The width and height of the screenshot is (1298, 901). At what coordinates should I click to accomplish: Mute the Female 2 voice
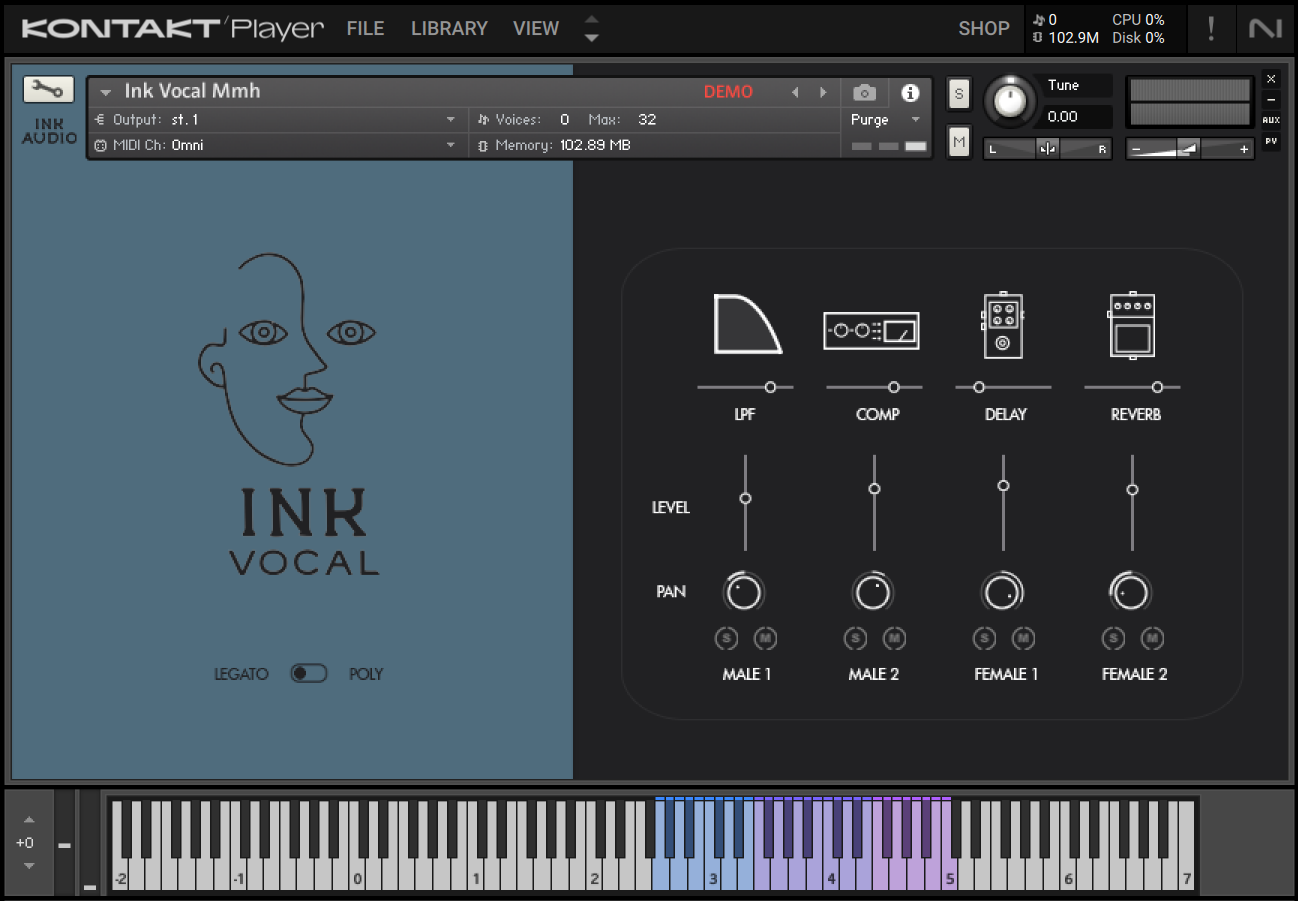pos(1152,638)
